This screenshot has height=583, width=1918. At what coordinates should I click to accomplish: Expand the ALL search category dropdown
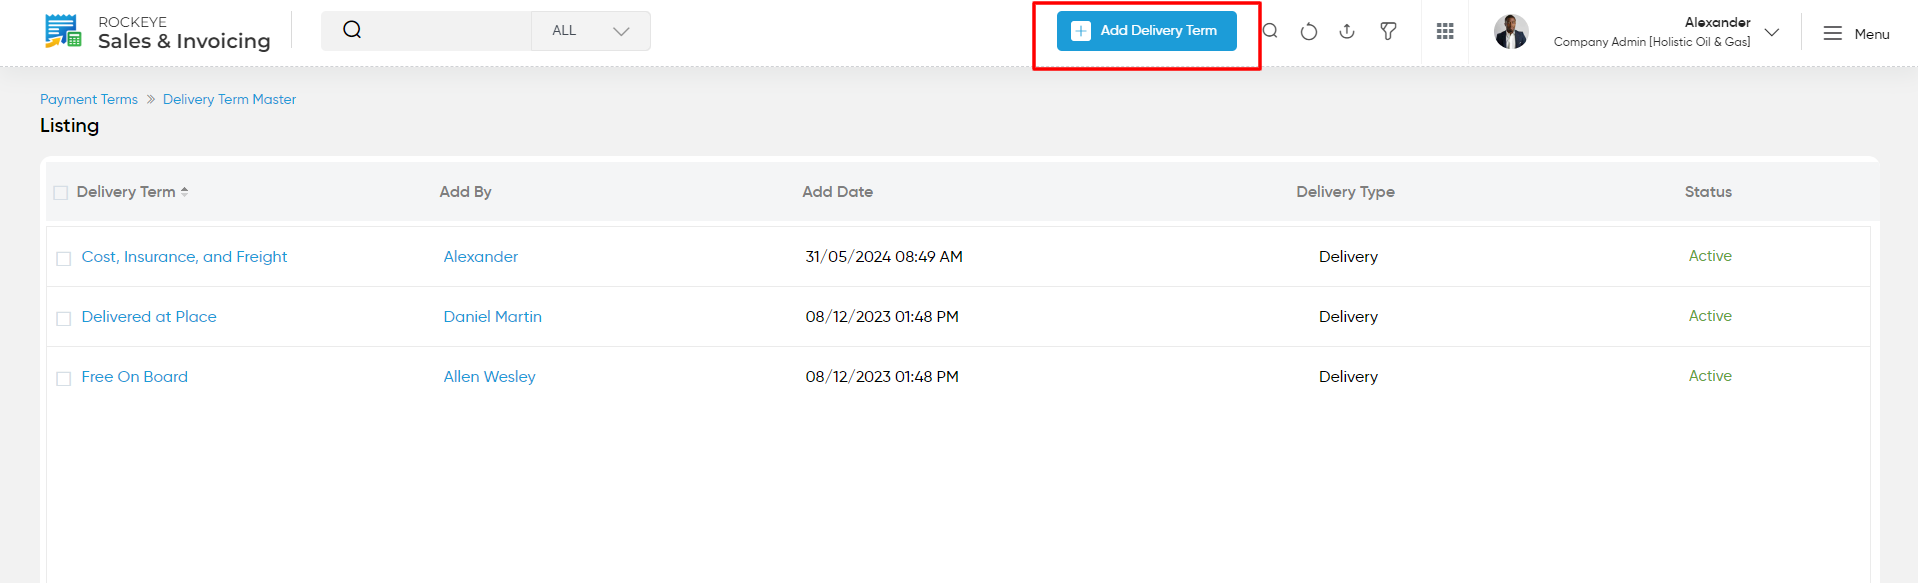pyautogui.click(x=591, y=31)
